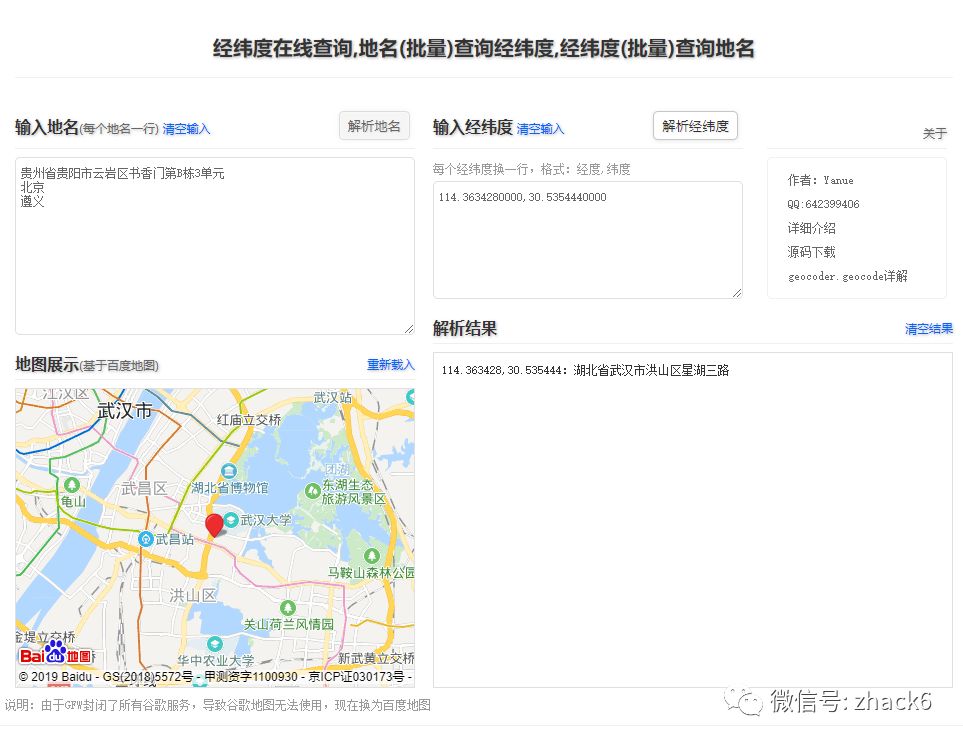Image resolution: width=963 pixels, height=744 pixels.
Task: Click the 武汉市 label on map
Action: (125, 410)
